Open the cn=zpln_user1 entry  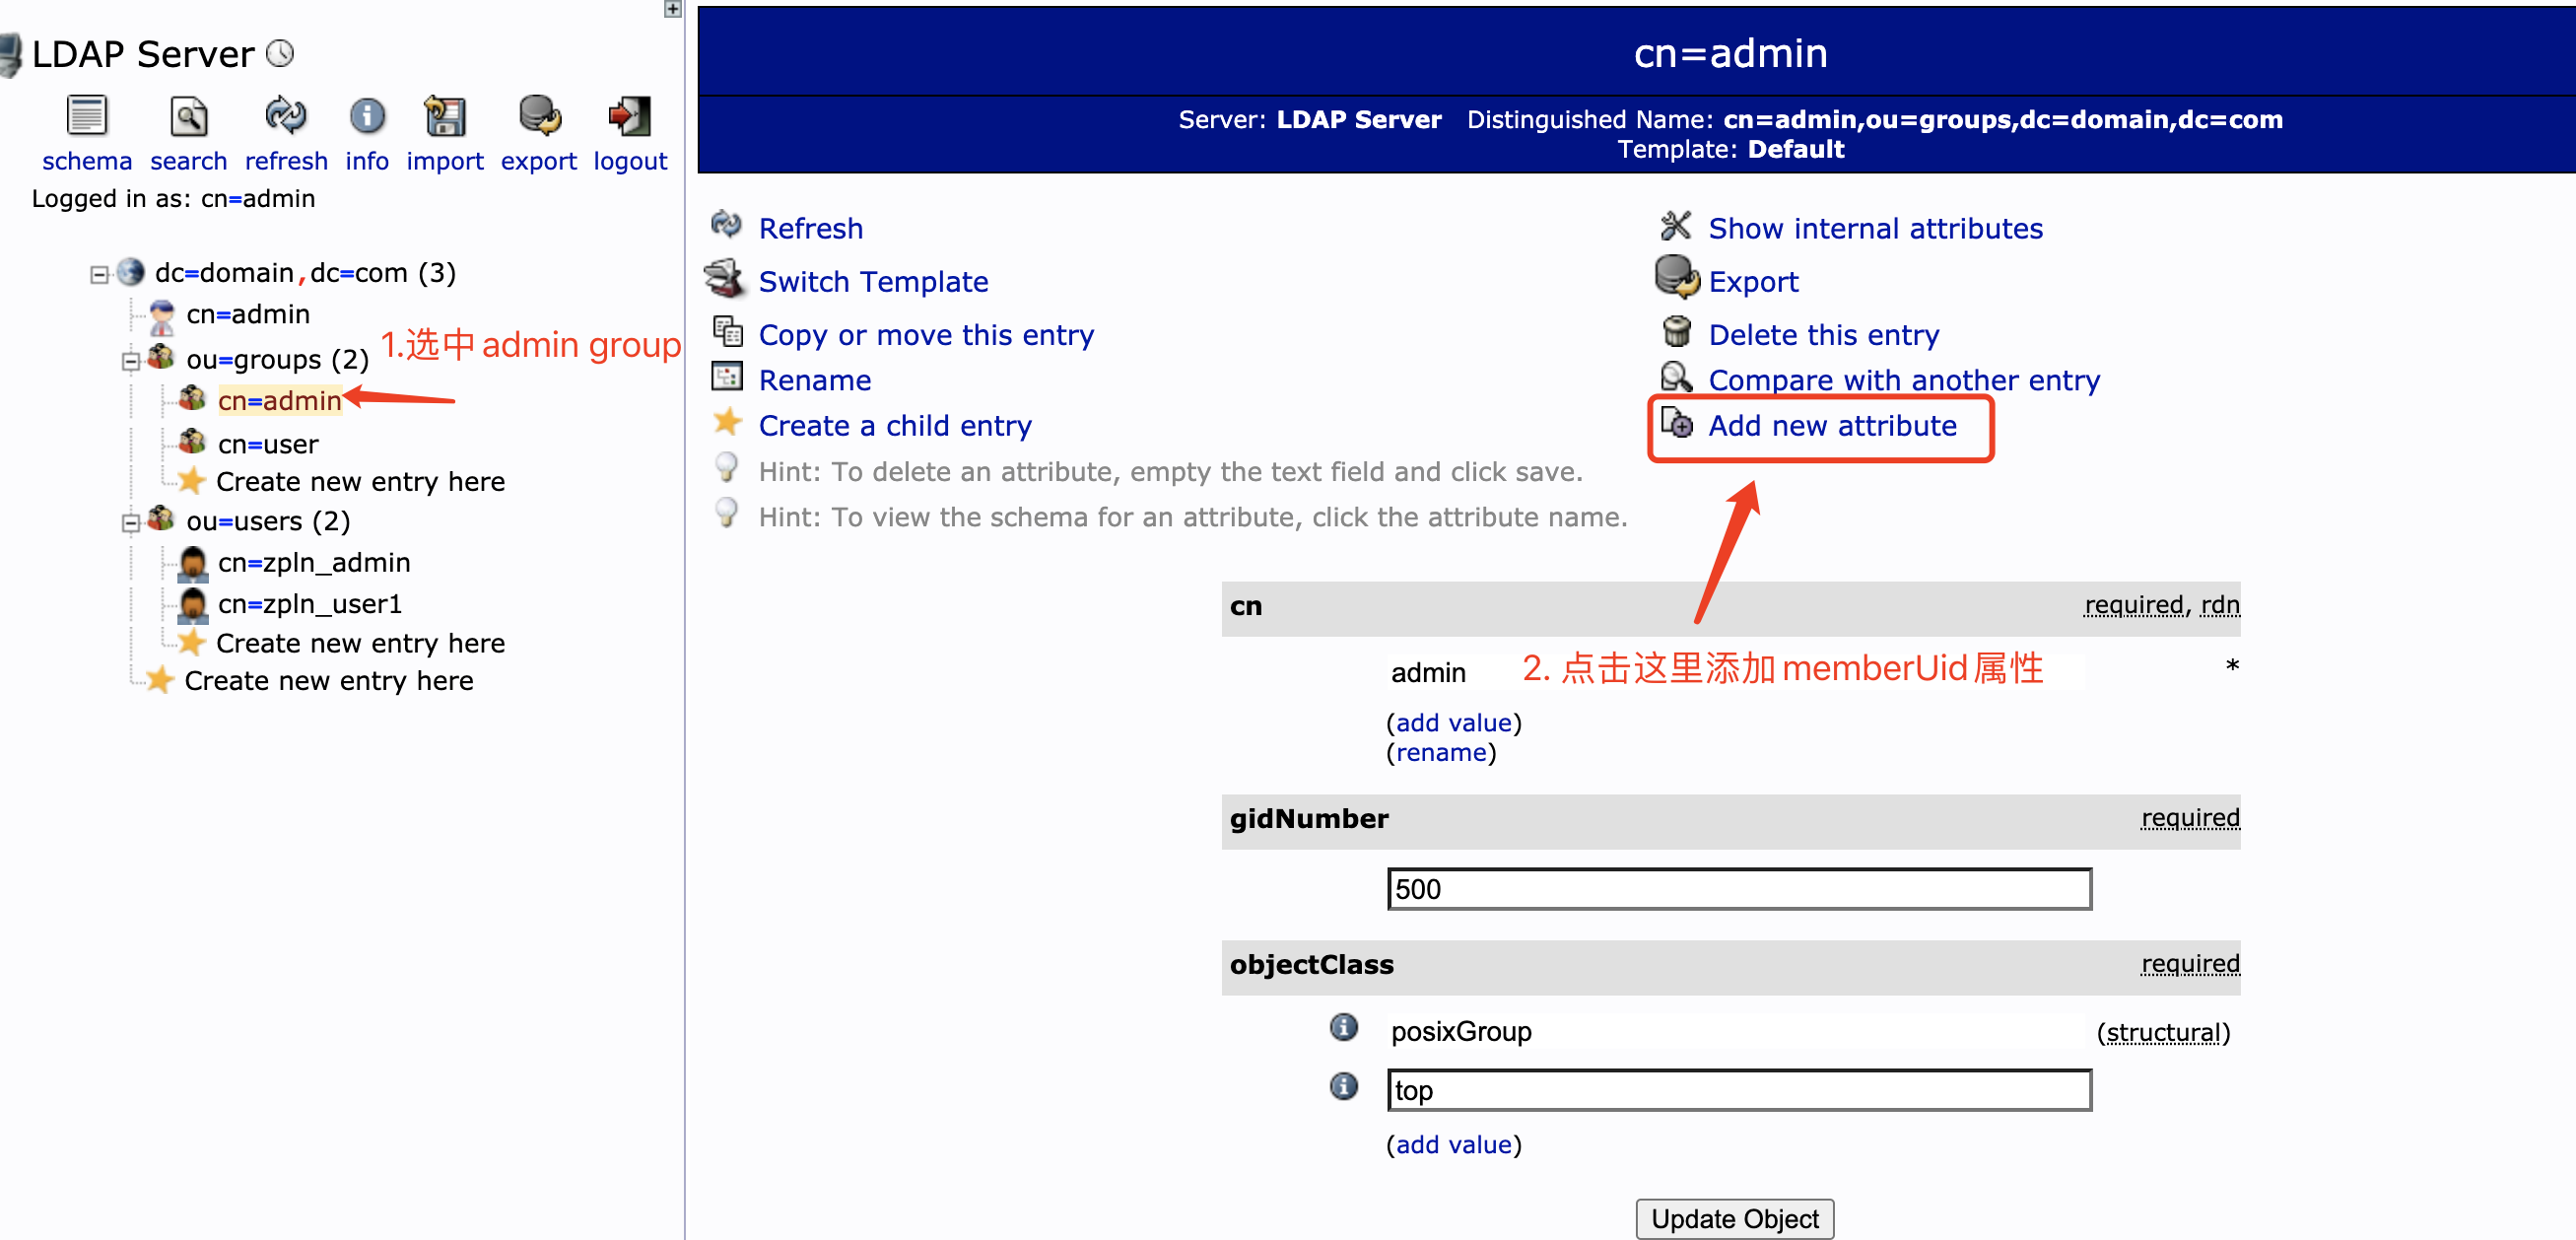pyautogui.click(x=310, y=604)
